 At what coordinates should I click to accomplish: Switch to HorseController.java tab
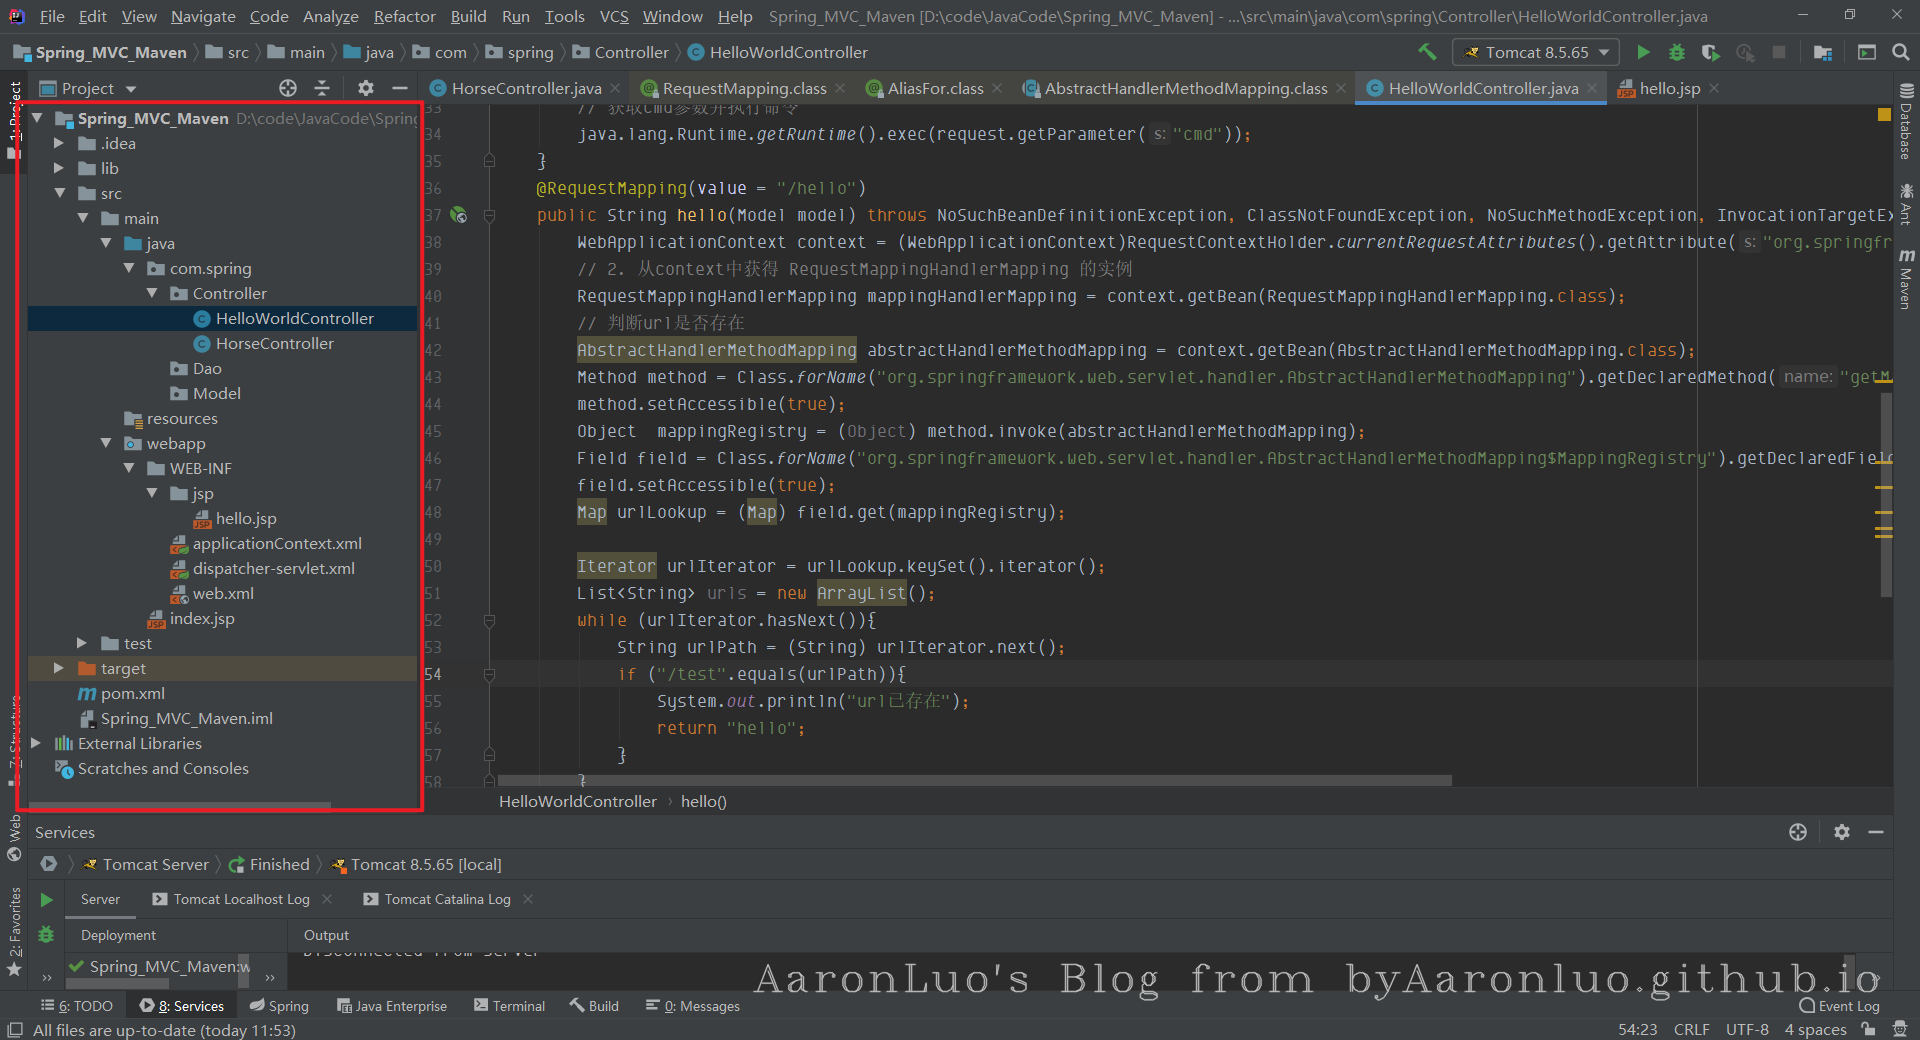point(526,88)
